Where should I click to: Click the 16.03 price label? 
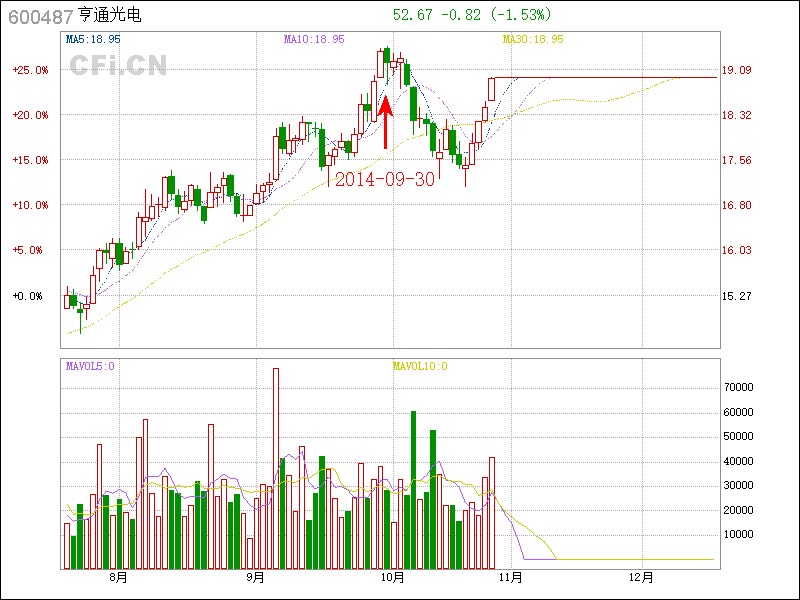736,250
